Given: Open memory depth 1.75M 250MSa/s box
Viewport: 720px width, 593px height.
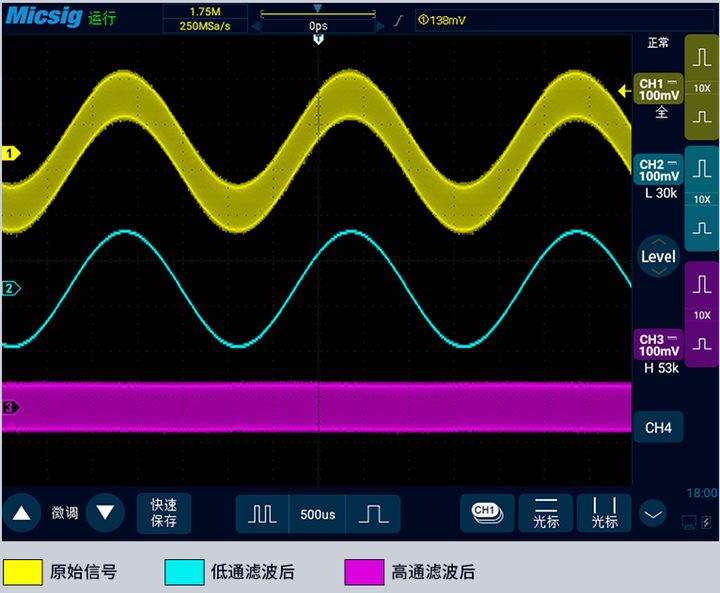Looking at the screenshot, I should 205,19.
